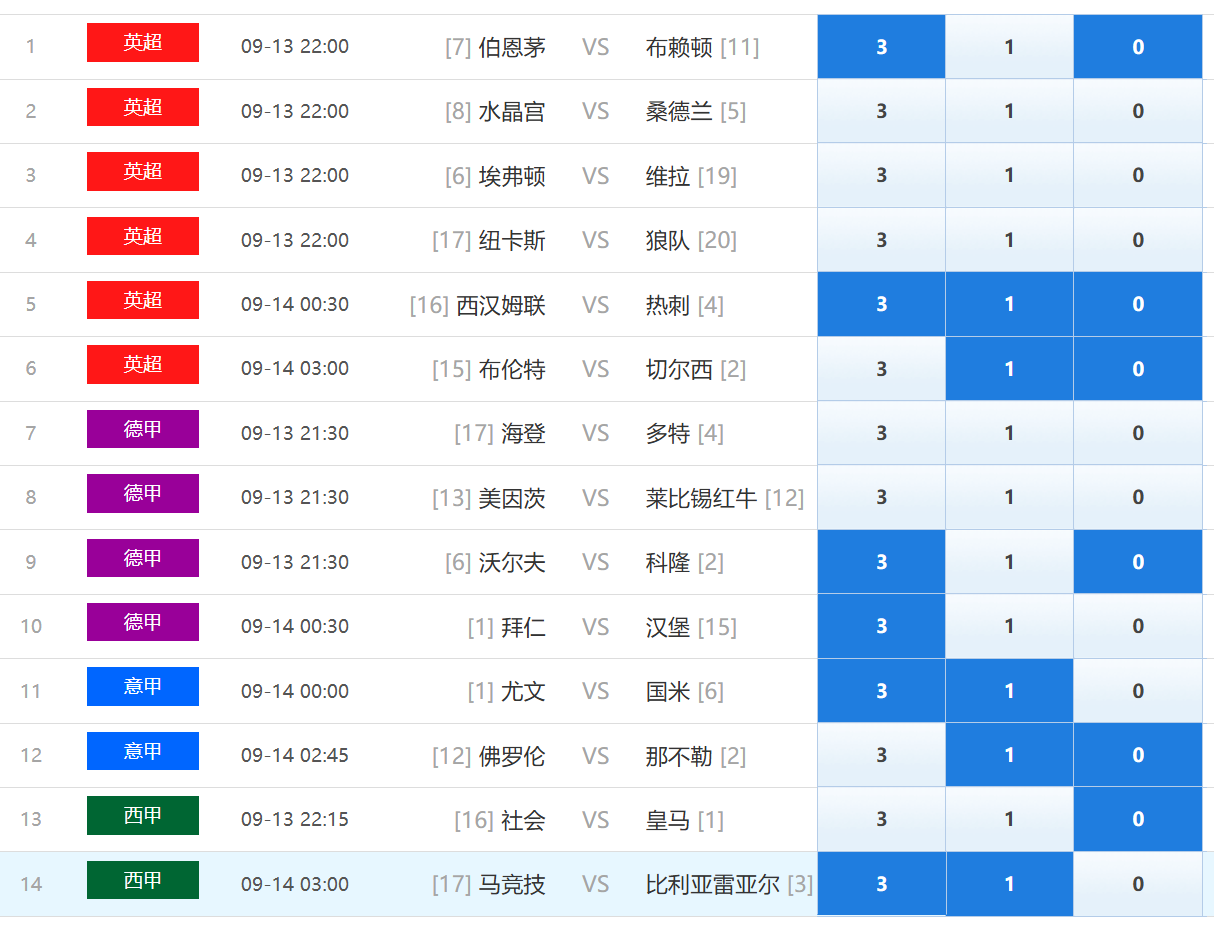
Task: Pick option 3 for 纽卡斯 vs 狼队
Action: [x=881, y=240]
